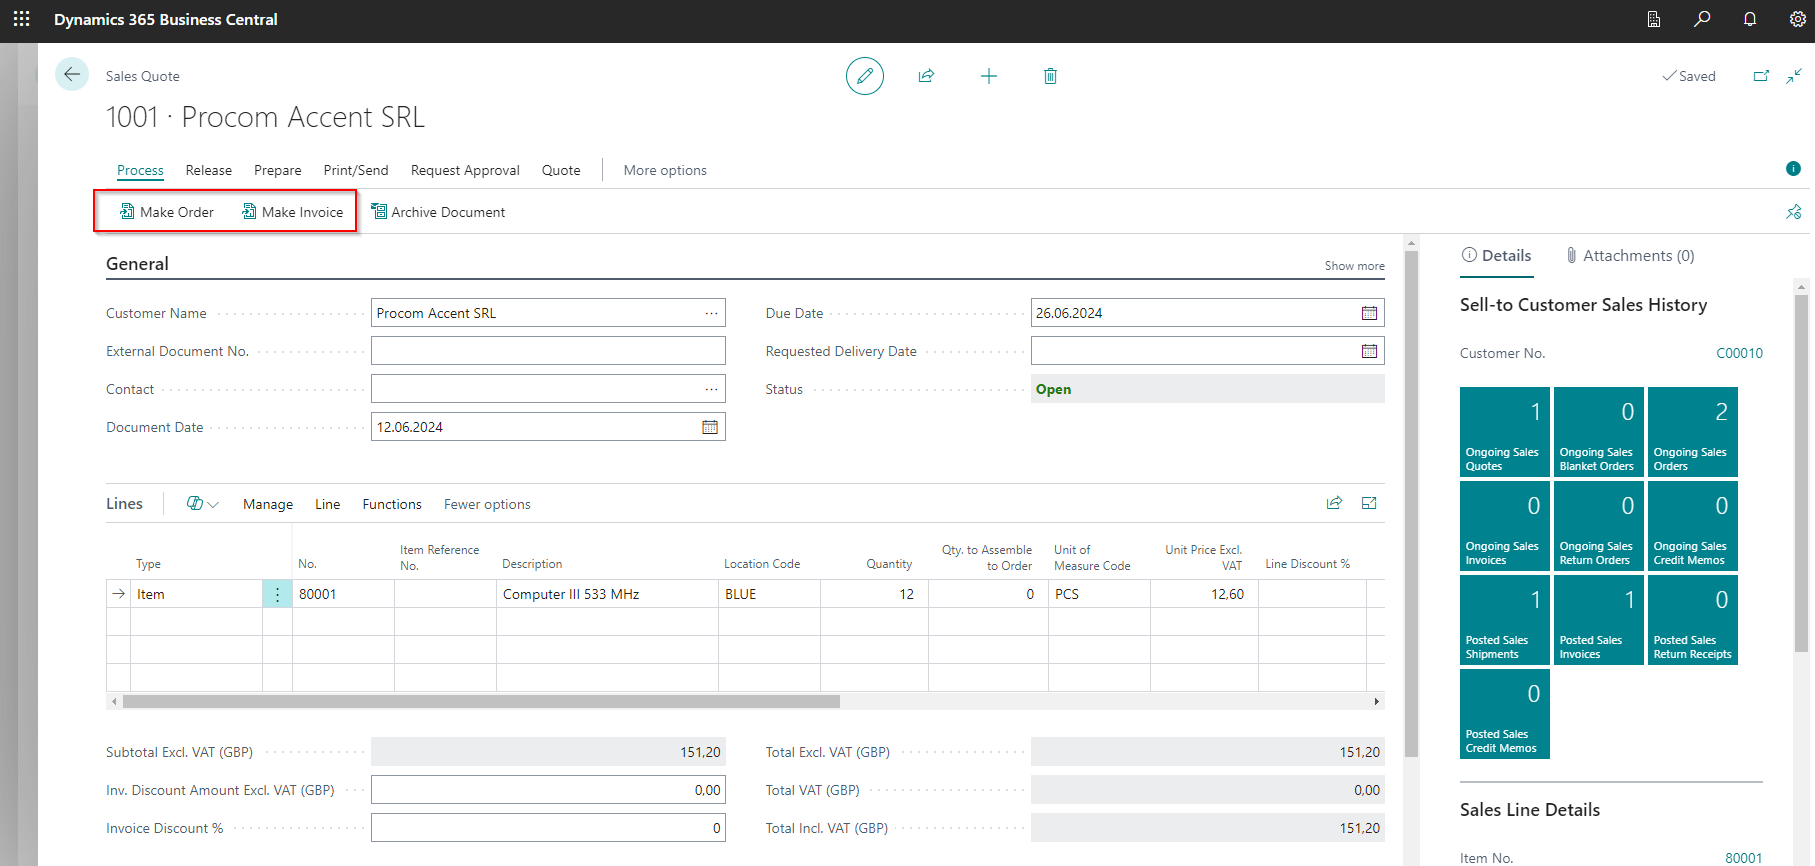Open Requested Delivery Date calendar picker
This screenshot has width=1815, height=866.
[1369, 351]
